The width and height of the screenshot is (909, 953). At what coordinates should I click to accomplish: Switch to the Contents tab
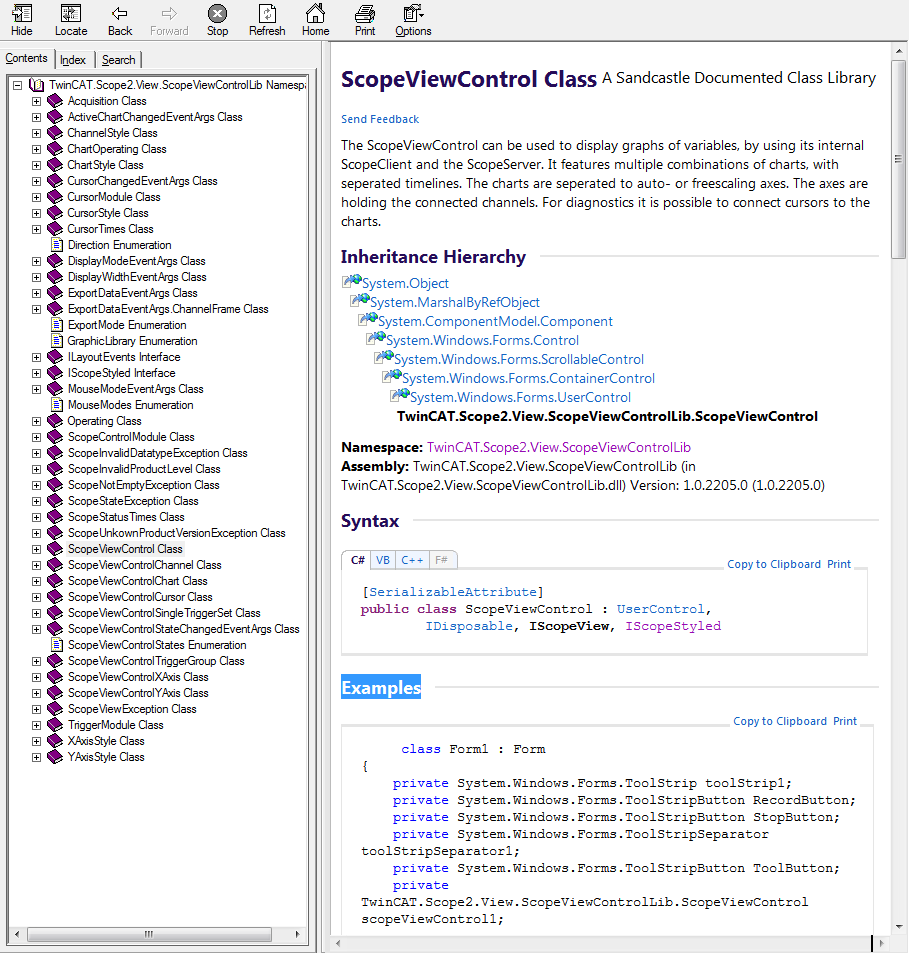[26, 58]
